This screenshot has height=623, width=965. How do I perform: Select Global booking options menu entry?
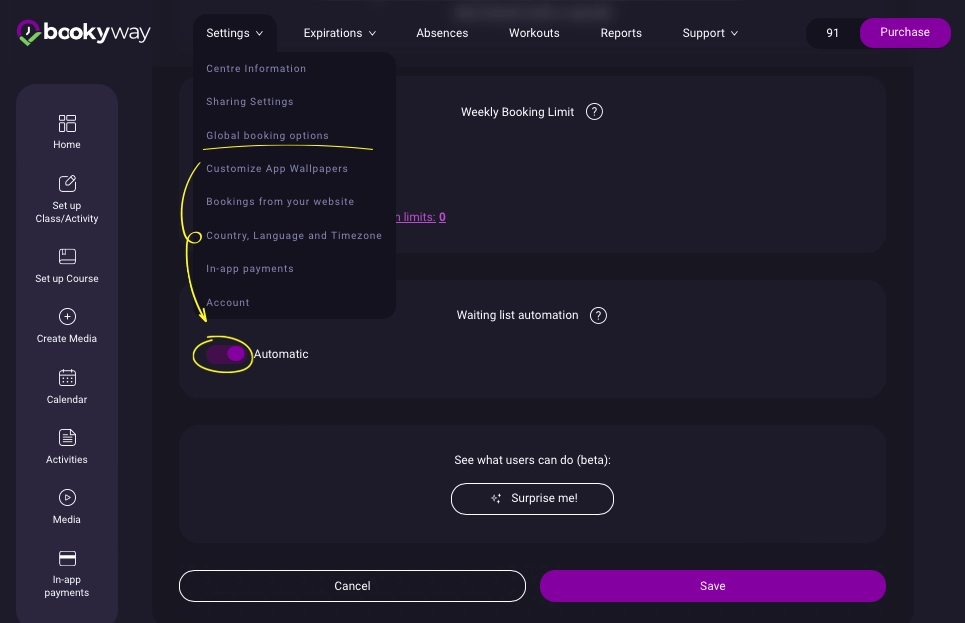click(x=267, y=136)
